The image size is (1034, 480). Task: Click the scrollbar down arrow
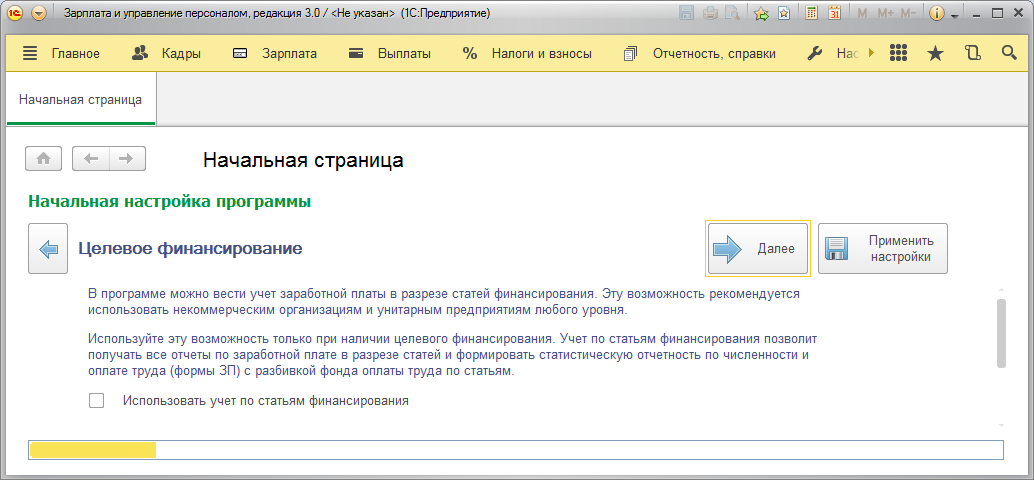click(x=1001, y=426)
